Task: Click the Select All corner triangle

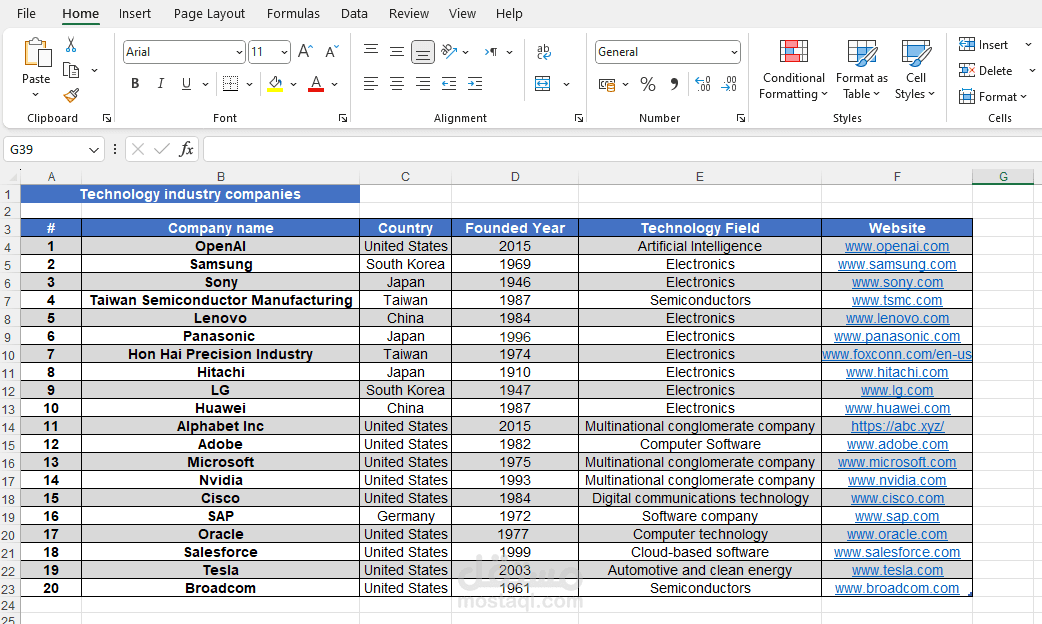Action: pyautogui.click(x=12, y=177)
